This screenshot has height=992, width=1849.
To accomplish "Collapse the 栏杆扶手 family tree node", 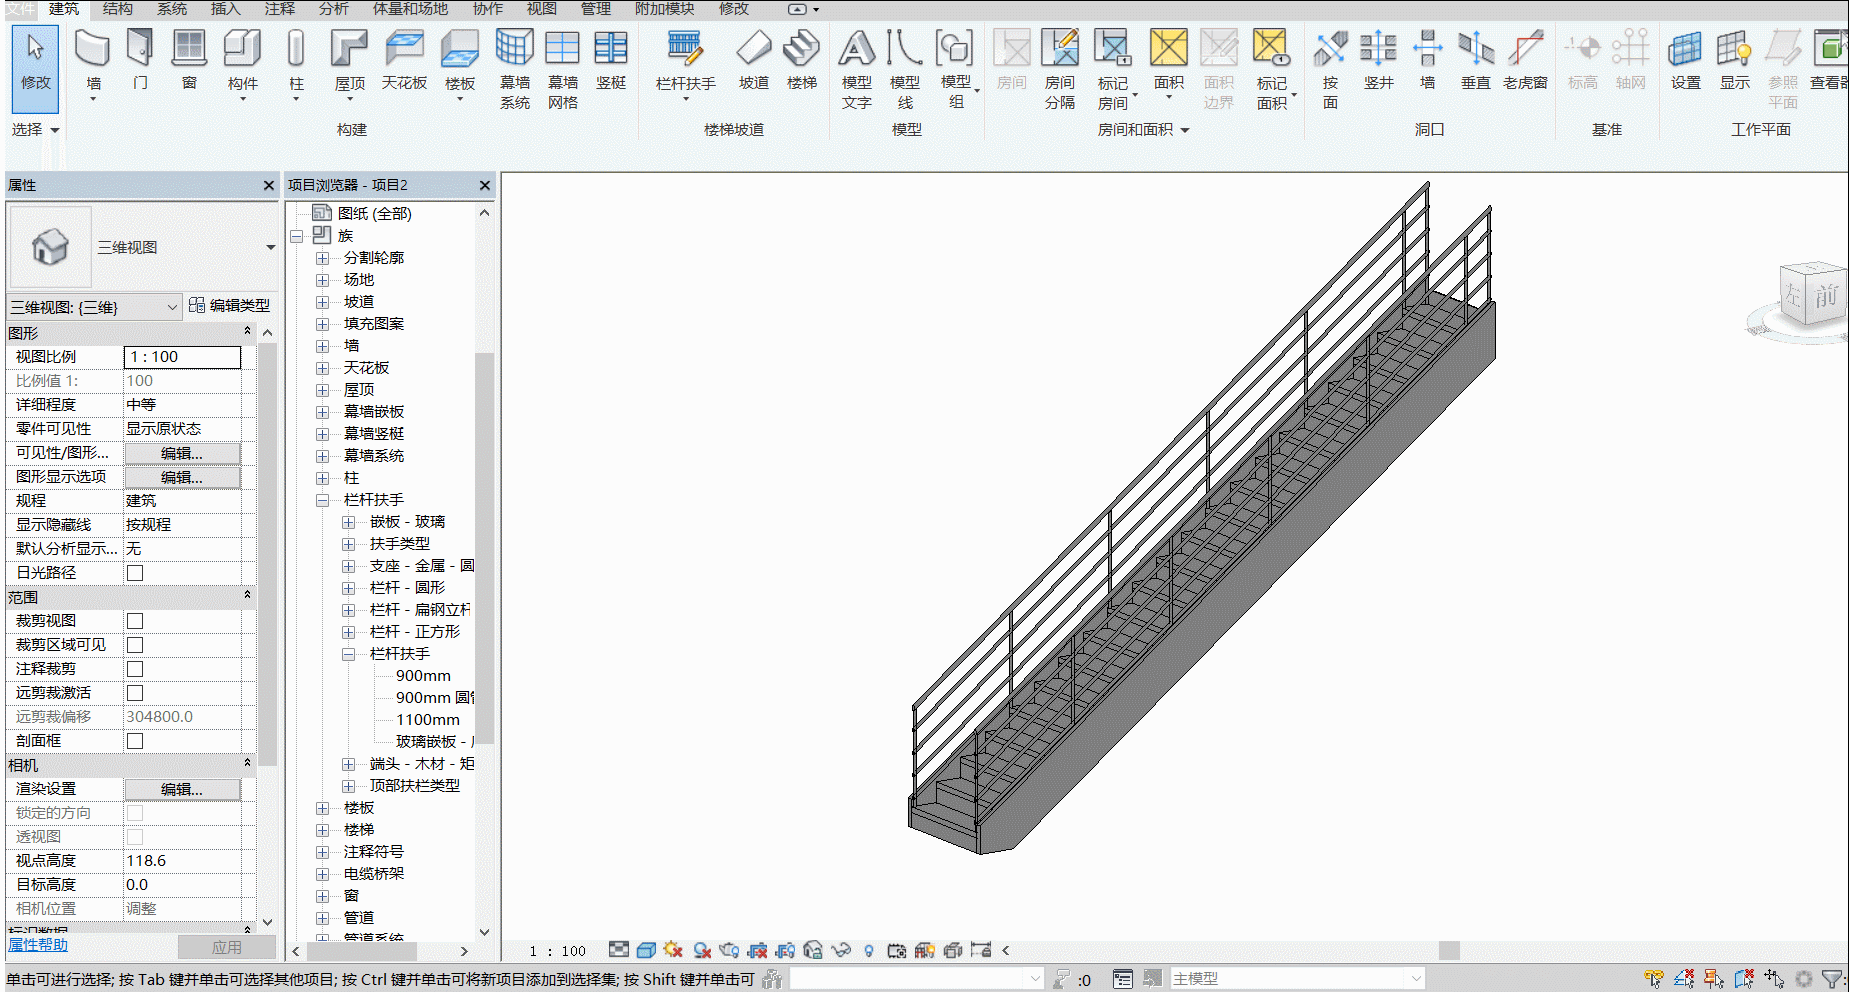I will [323, 500].
